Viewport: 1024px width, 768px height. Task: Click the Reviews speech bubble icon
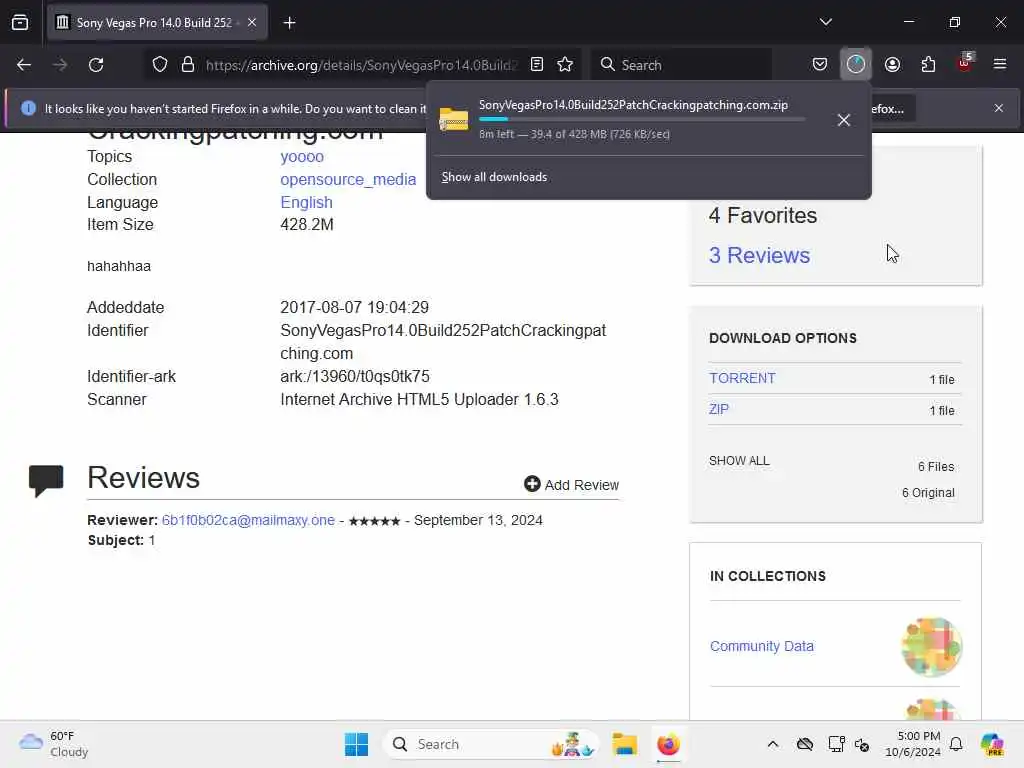[46, 481]
